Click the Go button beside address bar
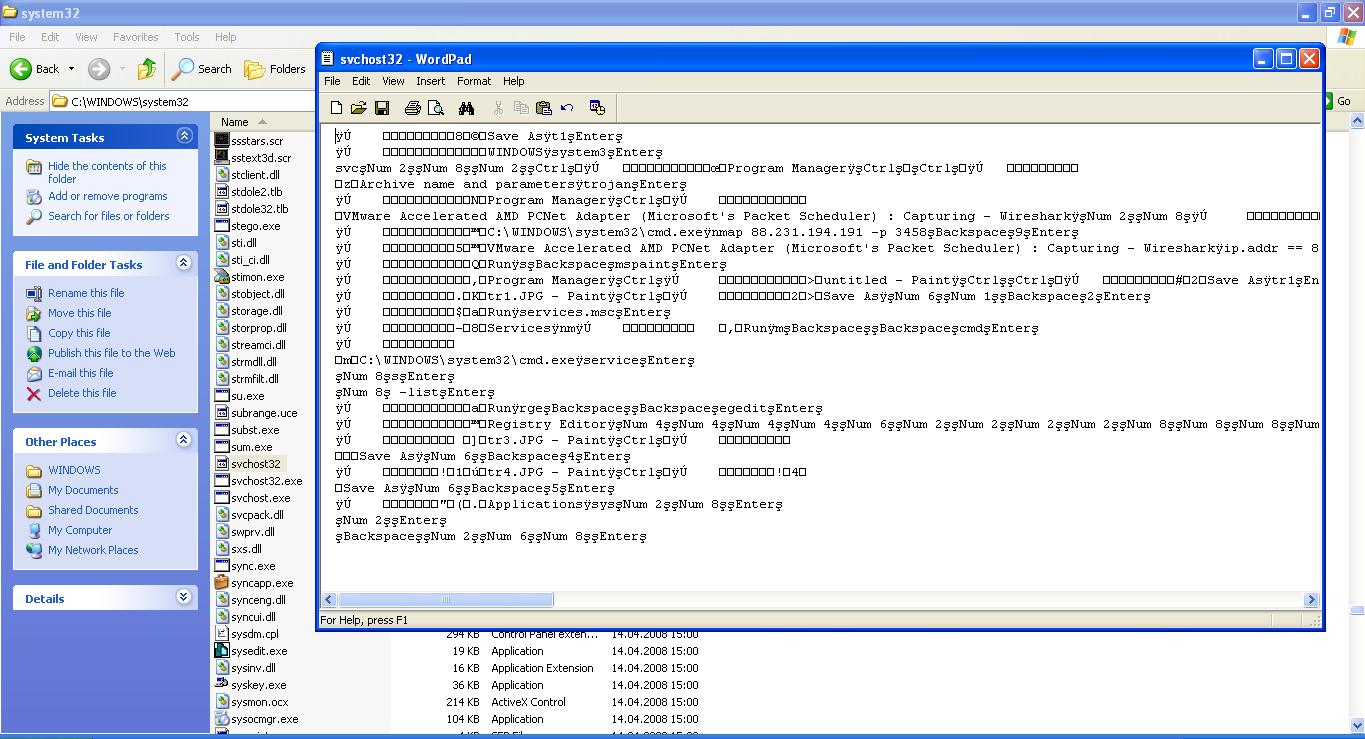Viewport: 1365px width, 739px height. click(x=1337, y=101)
